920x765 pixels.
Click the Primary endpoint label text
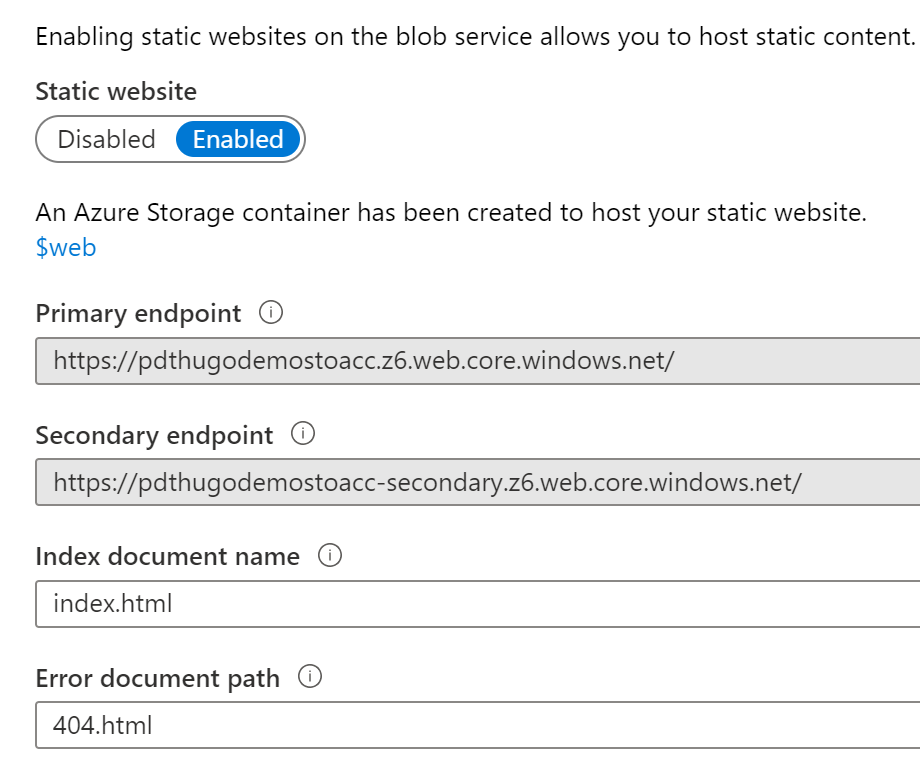click(x=138, y=314)
